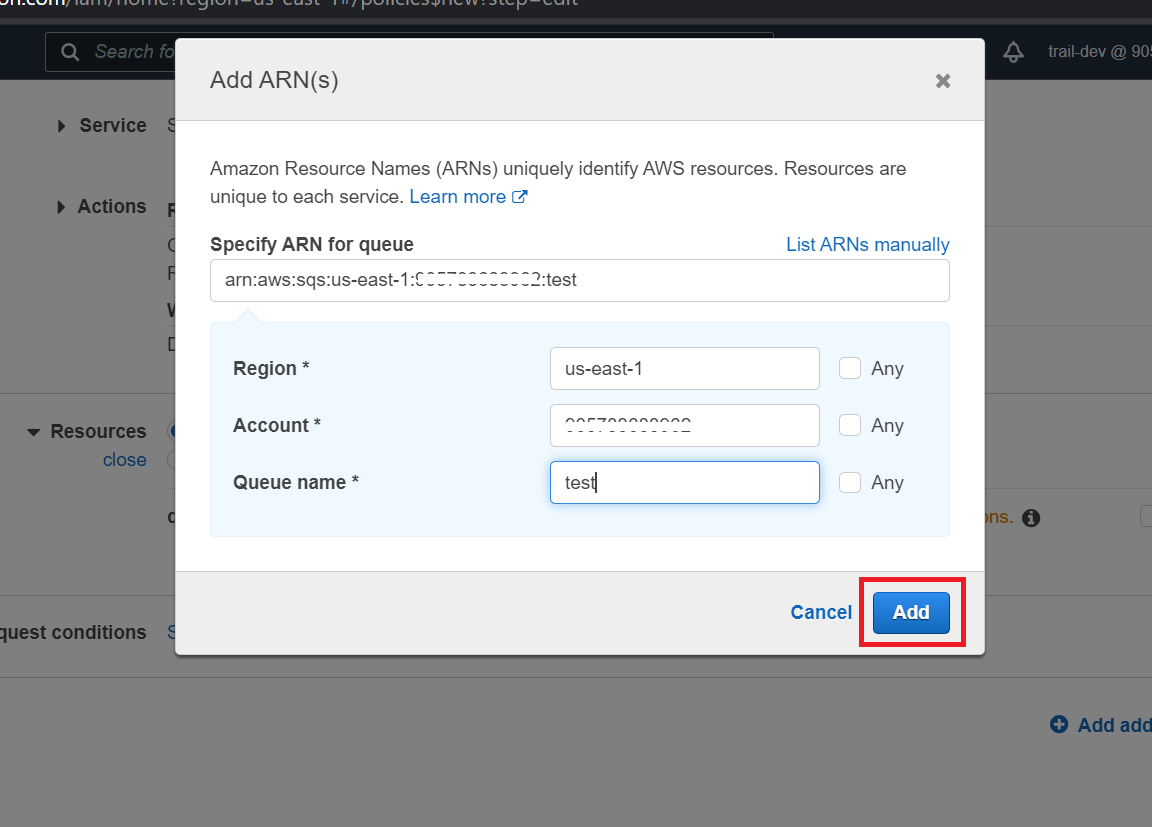
Task: Close the Add ARN(s) dialog with the X
Action: [942, 81]
